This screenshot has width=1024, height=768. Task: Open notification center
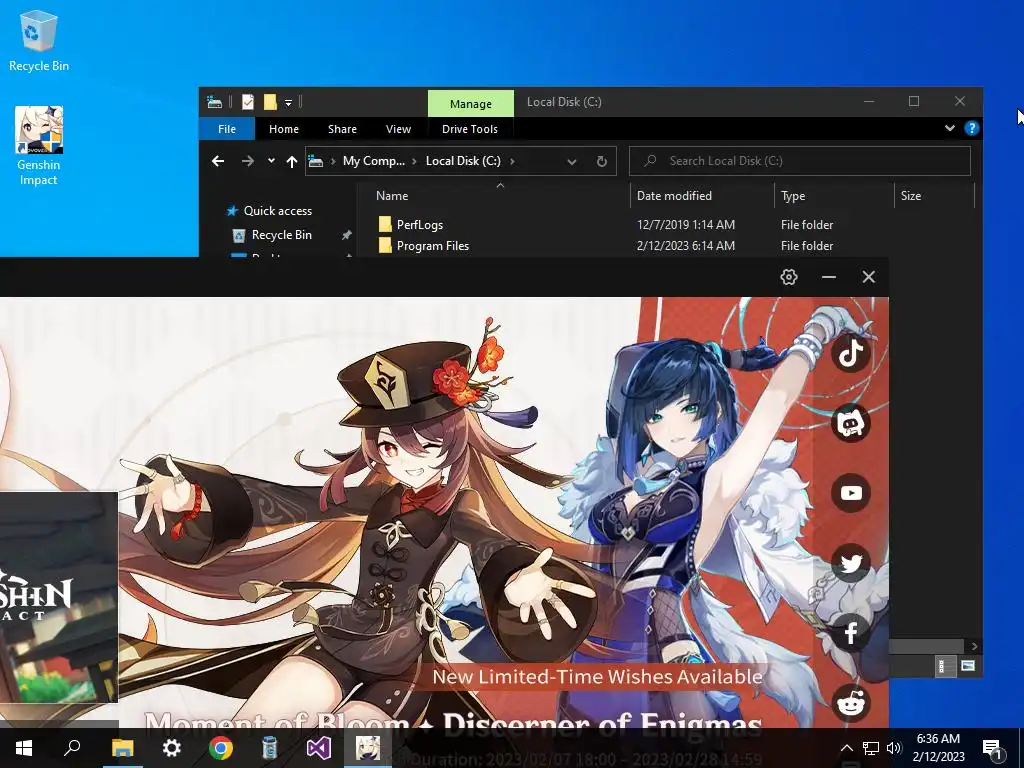(x=992, y=749)
